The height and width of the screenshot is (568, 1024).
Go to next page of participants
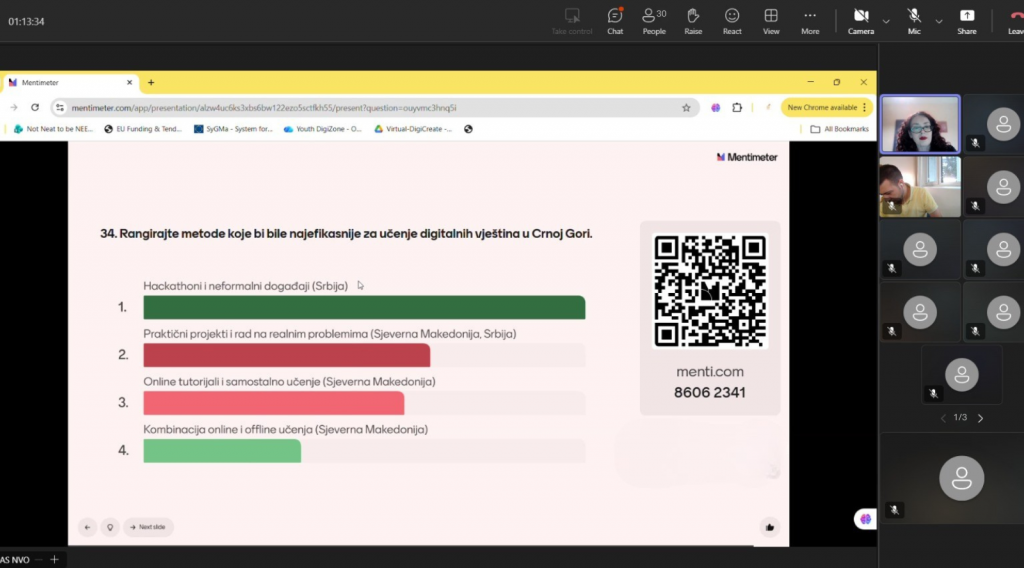click(x=980, y=418)
